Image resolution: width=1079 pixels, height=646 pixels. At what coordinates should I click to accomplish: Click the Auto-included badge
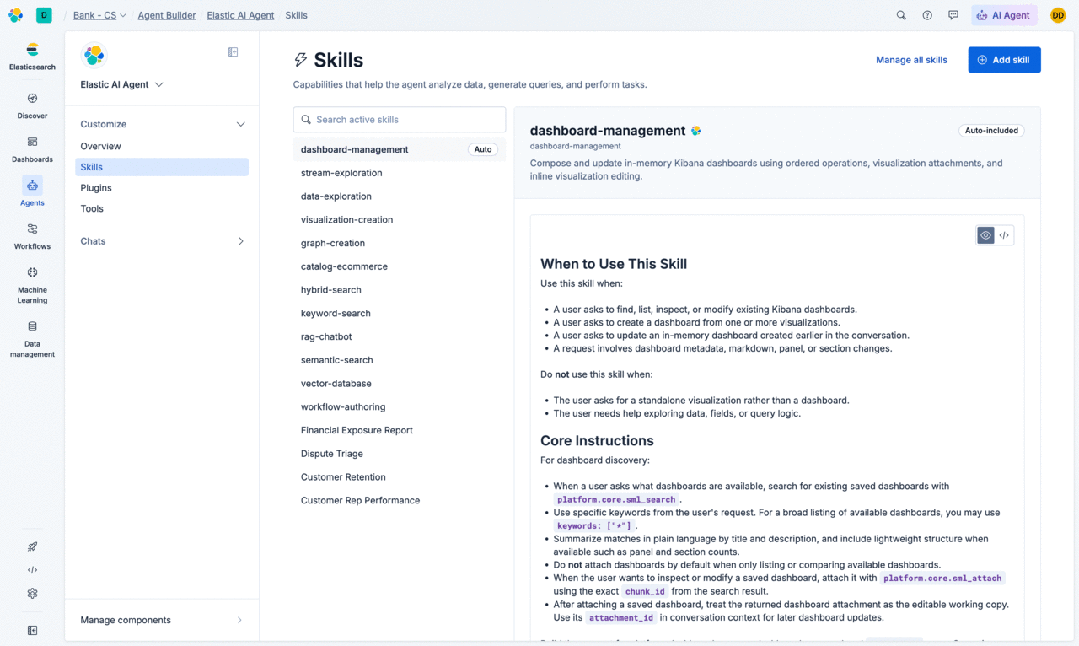991,131
